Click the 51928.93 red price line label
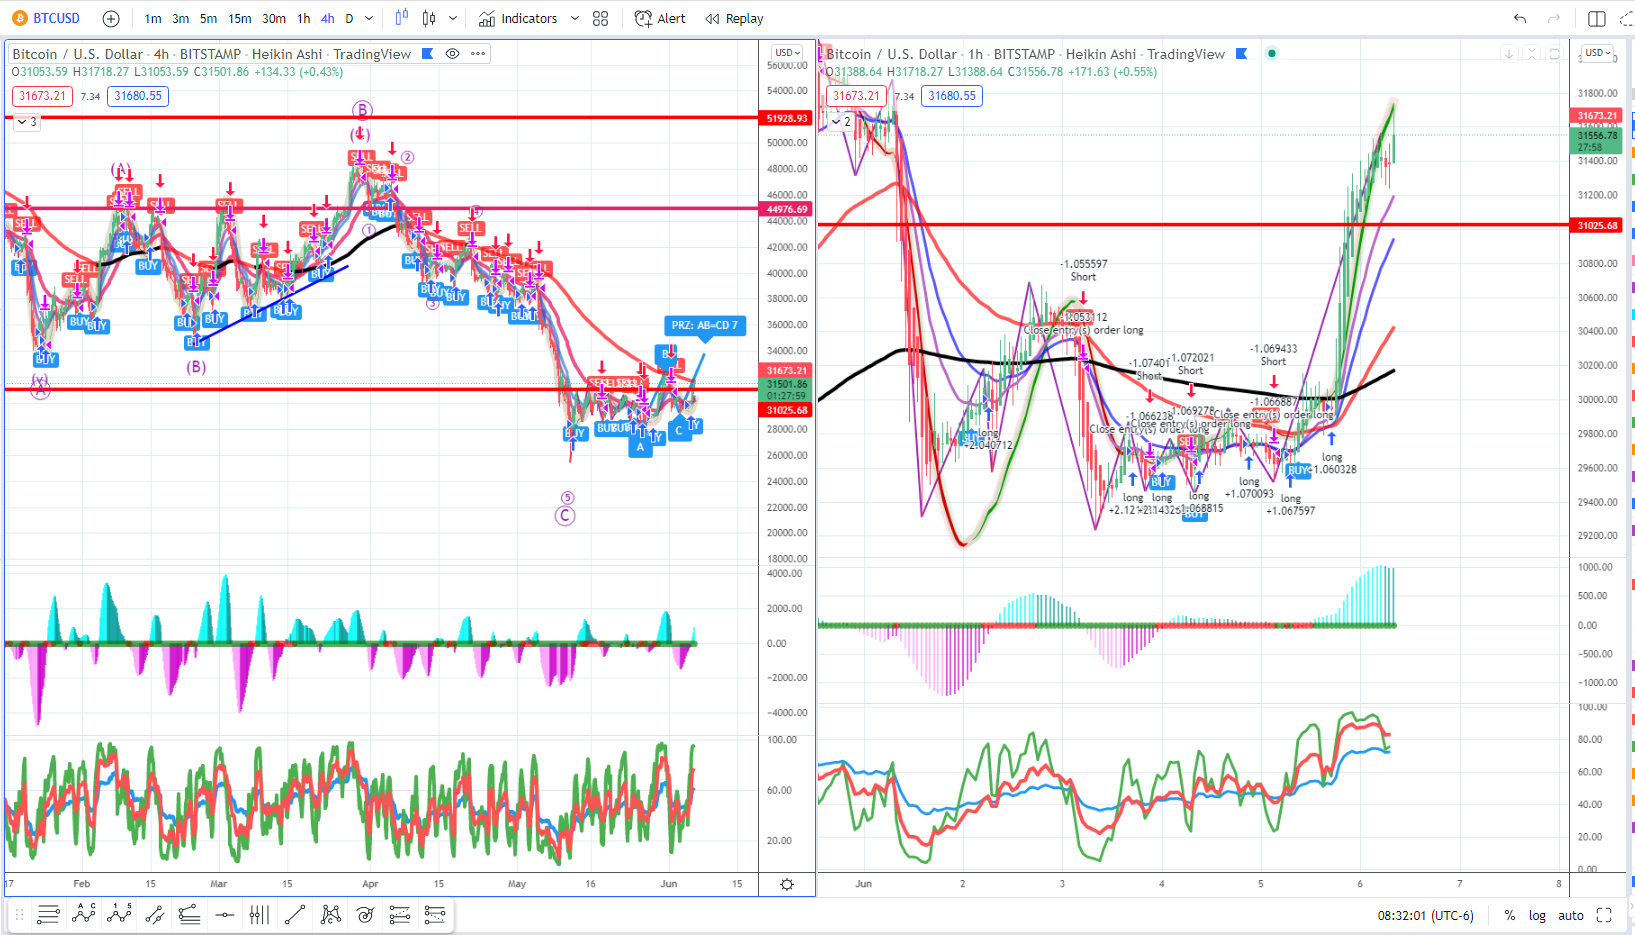Image resolution: width=1635 pixels, height=935 pixels. [787, 118]
